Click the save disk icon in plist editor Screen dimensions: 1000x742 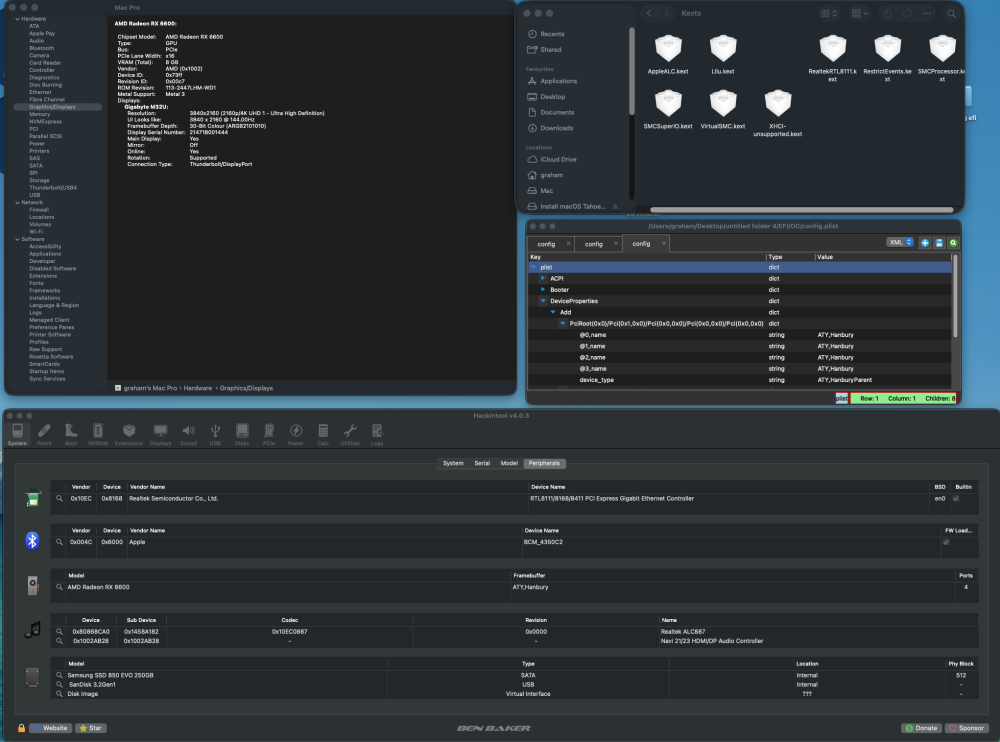[939, 242]
